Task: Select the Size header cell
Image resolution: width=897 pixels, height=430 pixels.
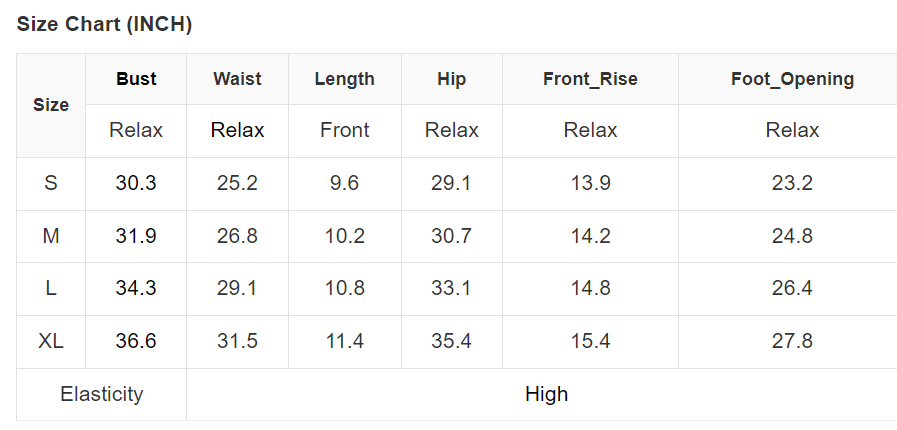Action: coord(51,105)
